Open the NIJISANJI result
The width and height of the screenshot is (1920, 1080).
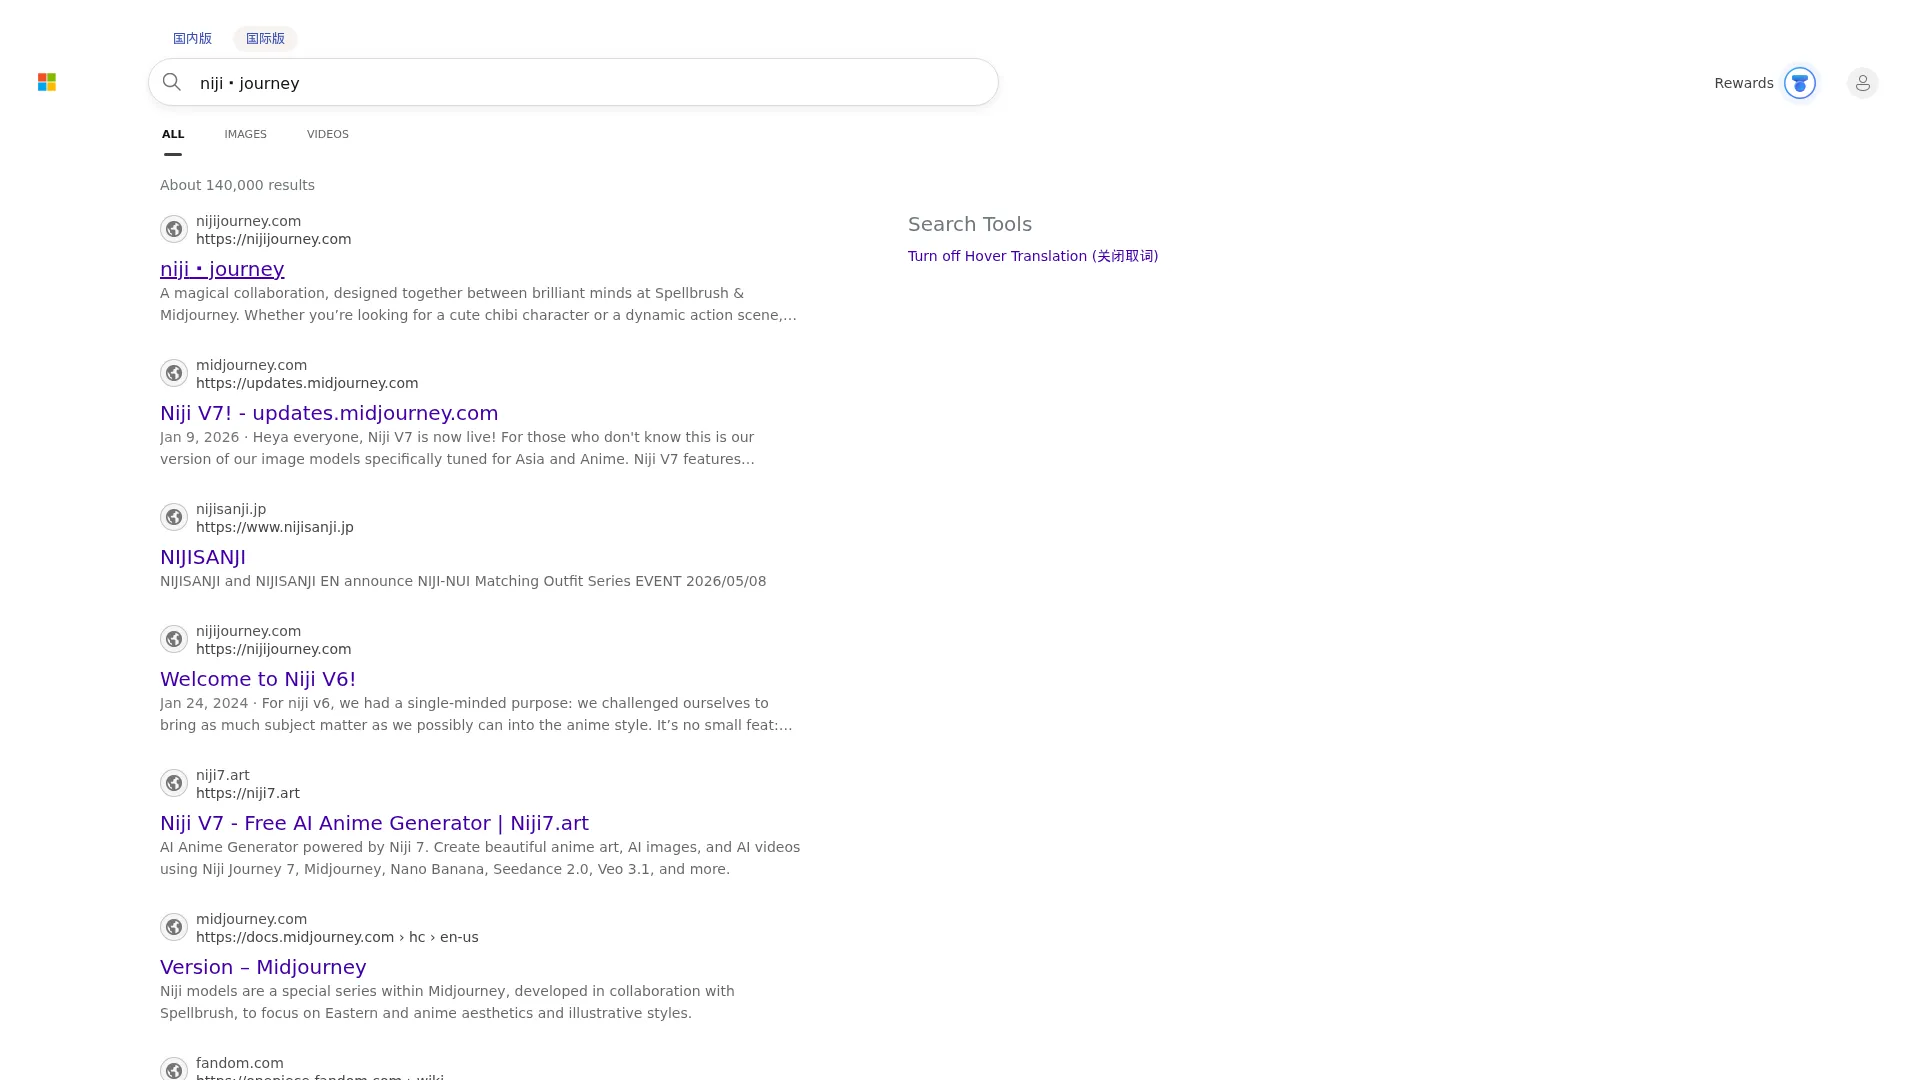pyautogui.click(x=203, y=557)
